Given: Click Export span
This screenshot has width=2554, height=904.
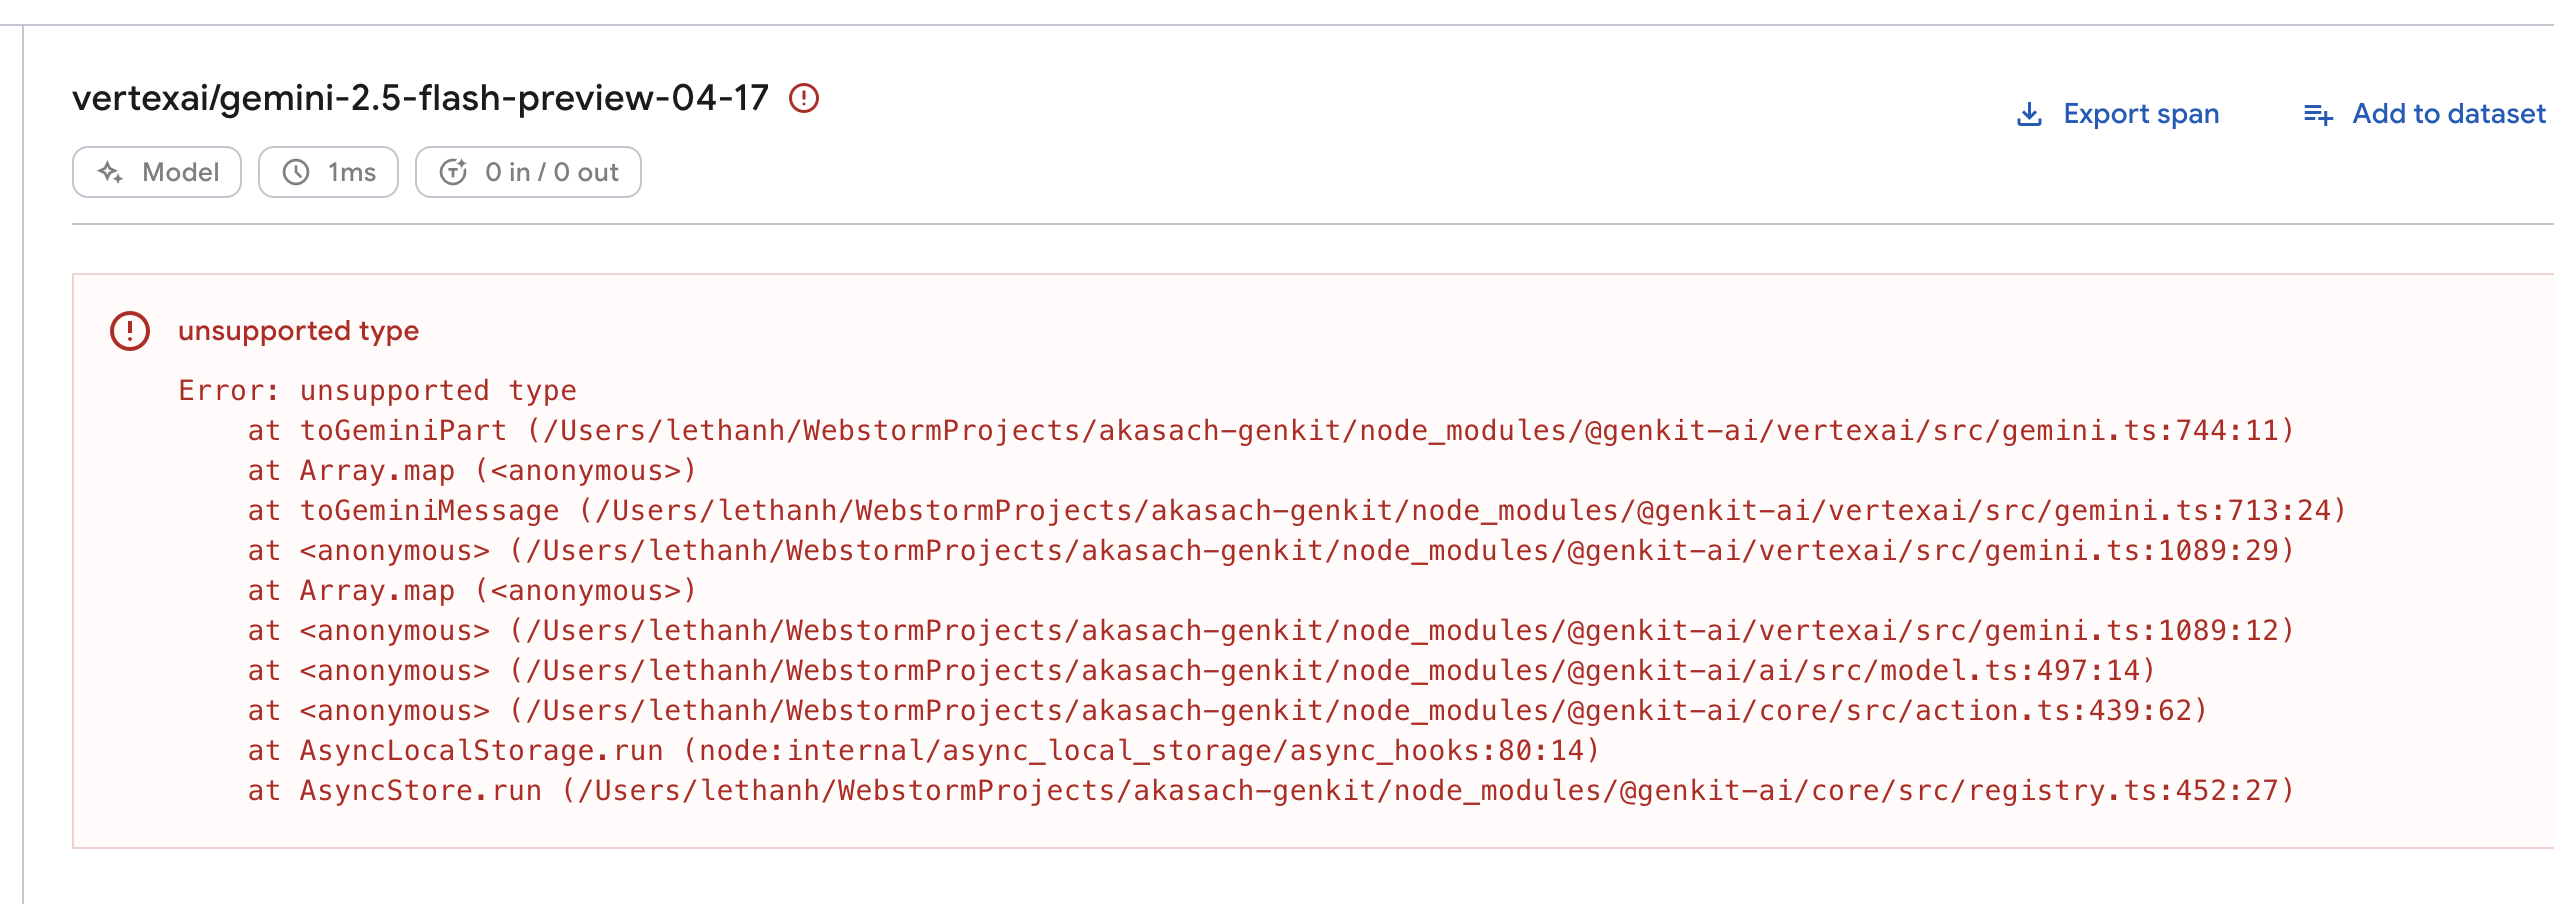Looking at the screenshot, I should 2140,114.
